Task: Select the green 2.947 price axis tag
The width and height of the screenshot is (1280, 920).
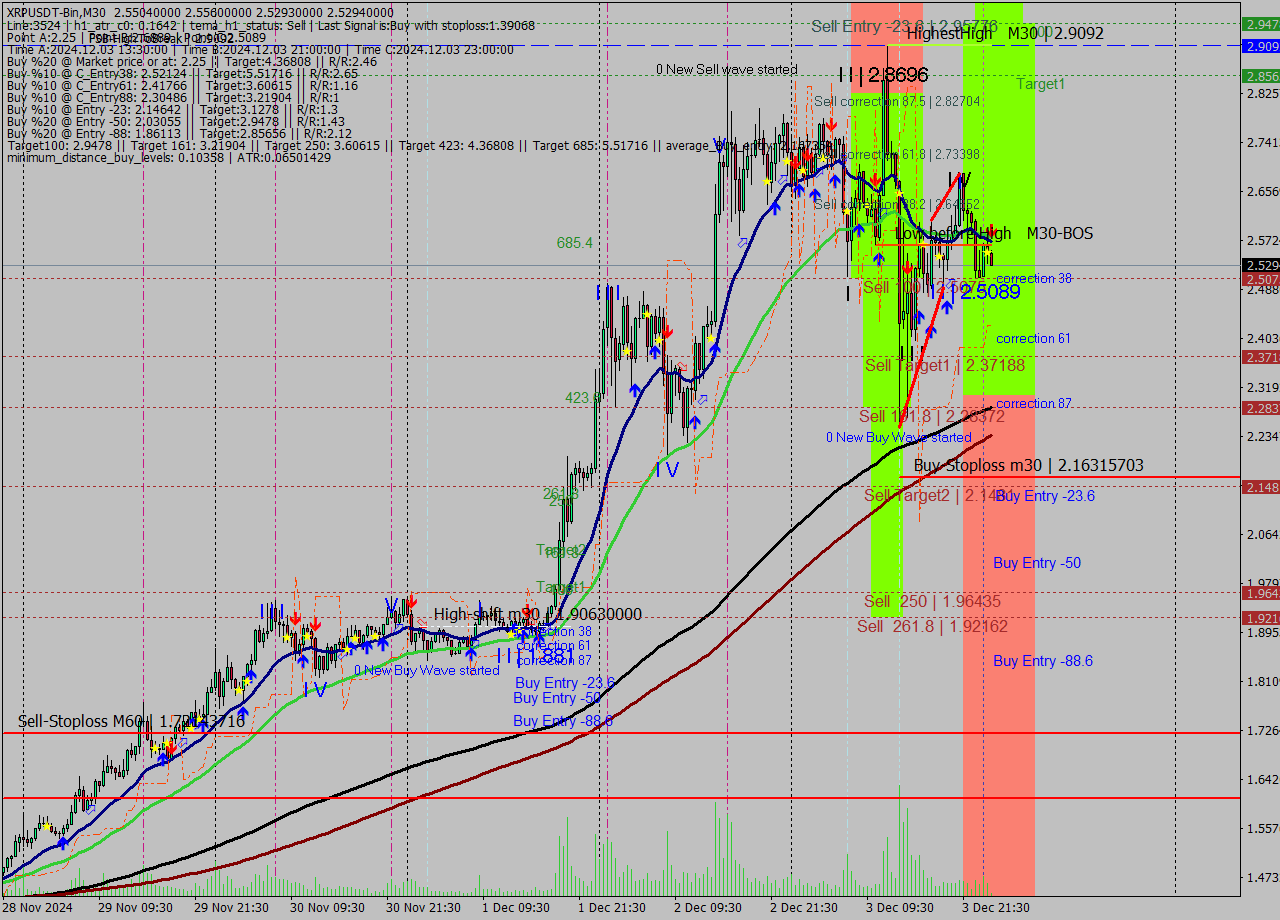Action: [1260, 24]
